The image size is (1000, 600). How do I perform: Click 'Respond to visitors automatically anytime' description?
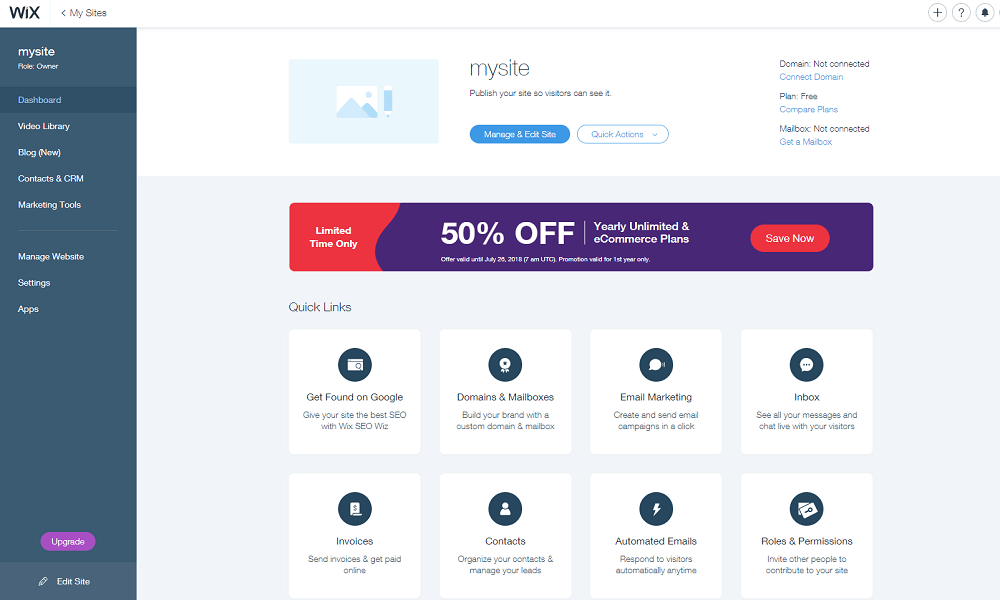pos(656,565)
